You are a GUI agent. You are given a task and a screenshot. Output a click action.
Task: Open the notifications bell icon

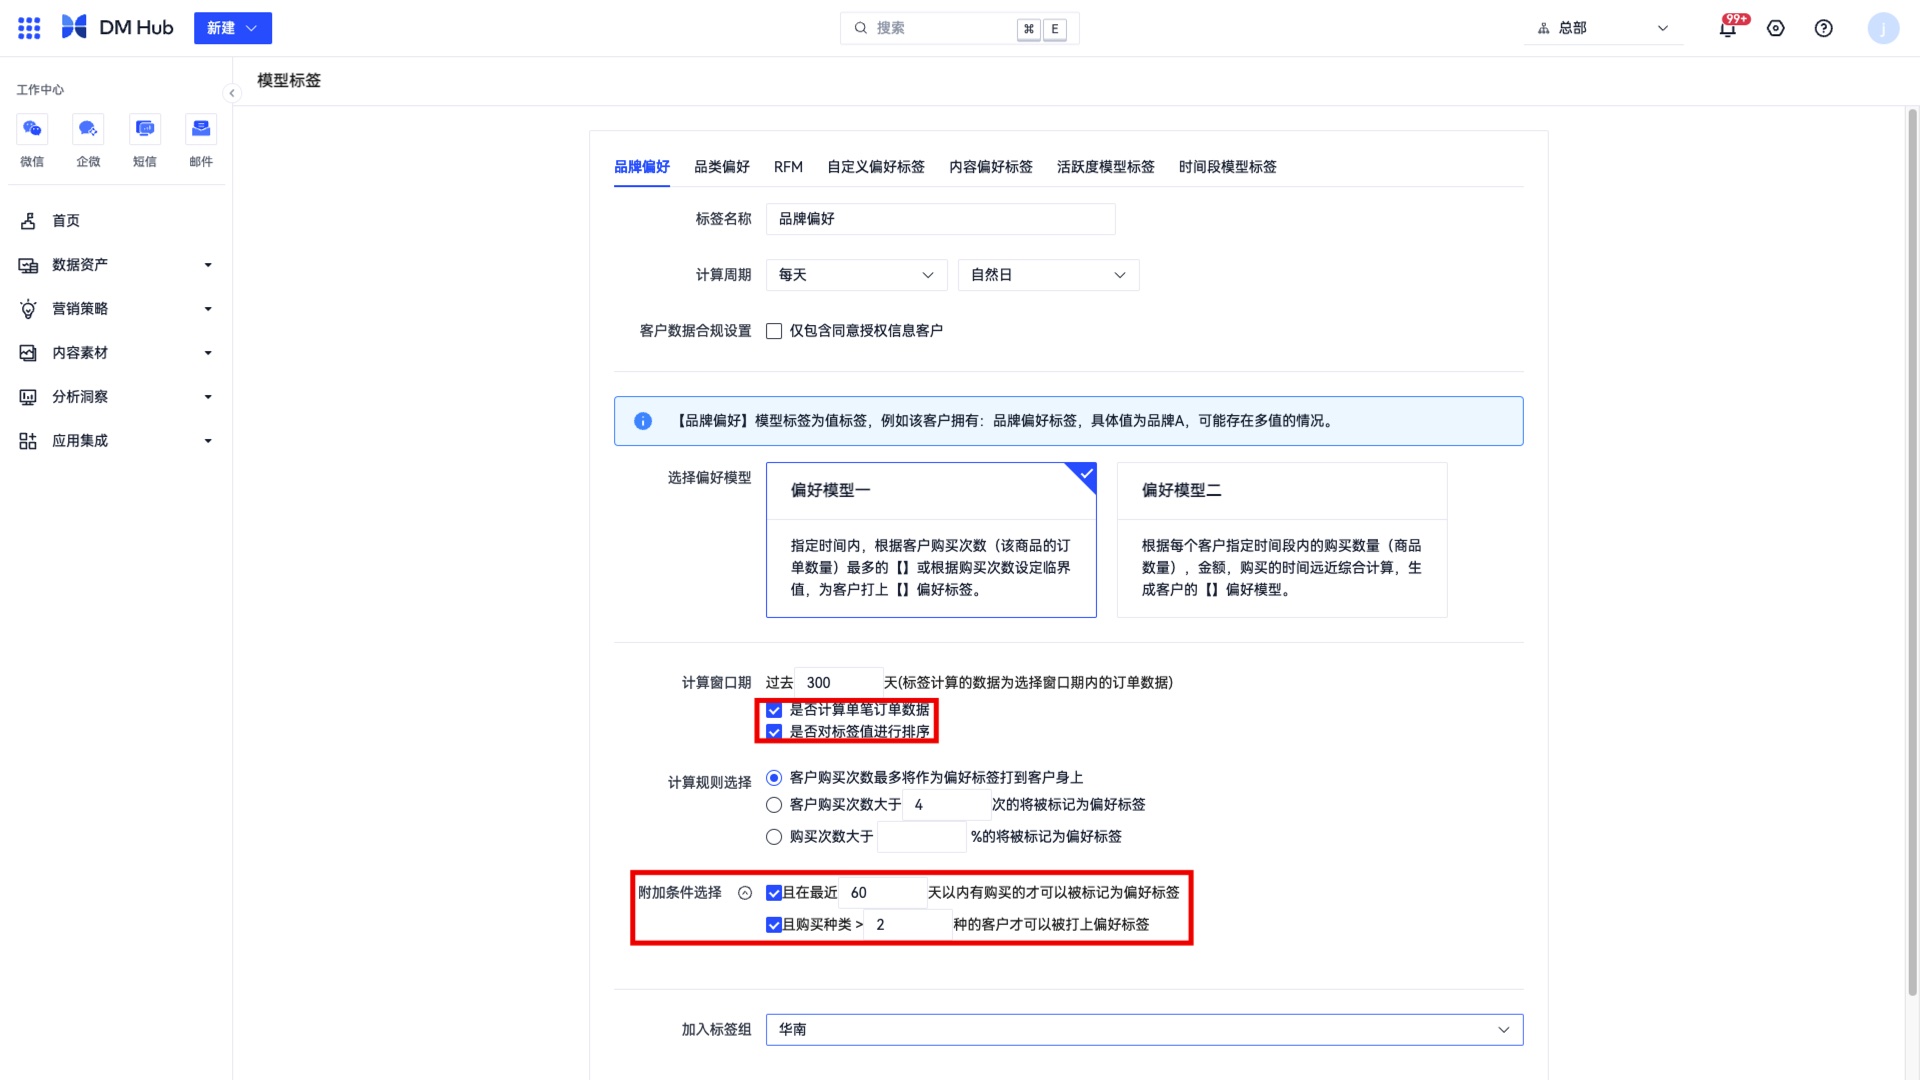click(1727, 28)
